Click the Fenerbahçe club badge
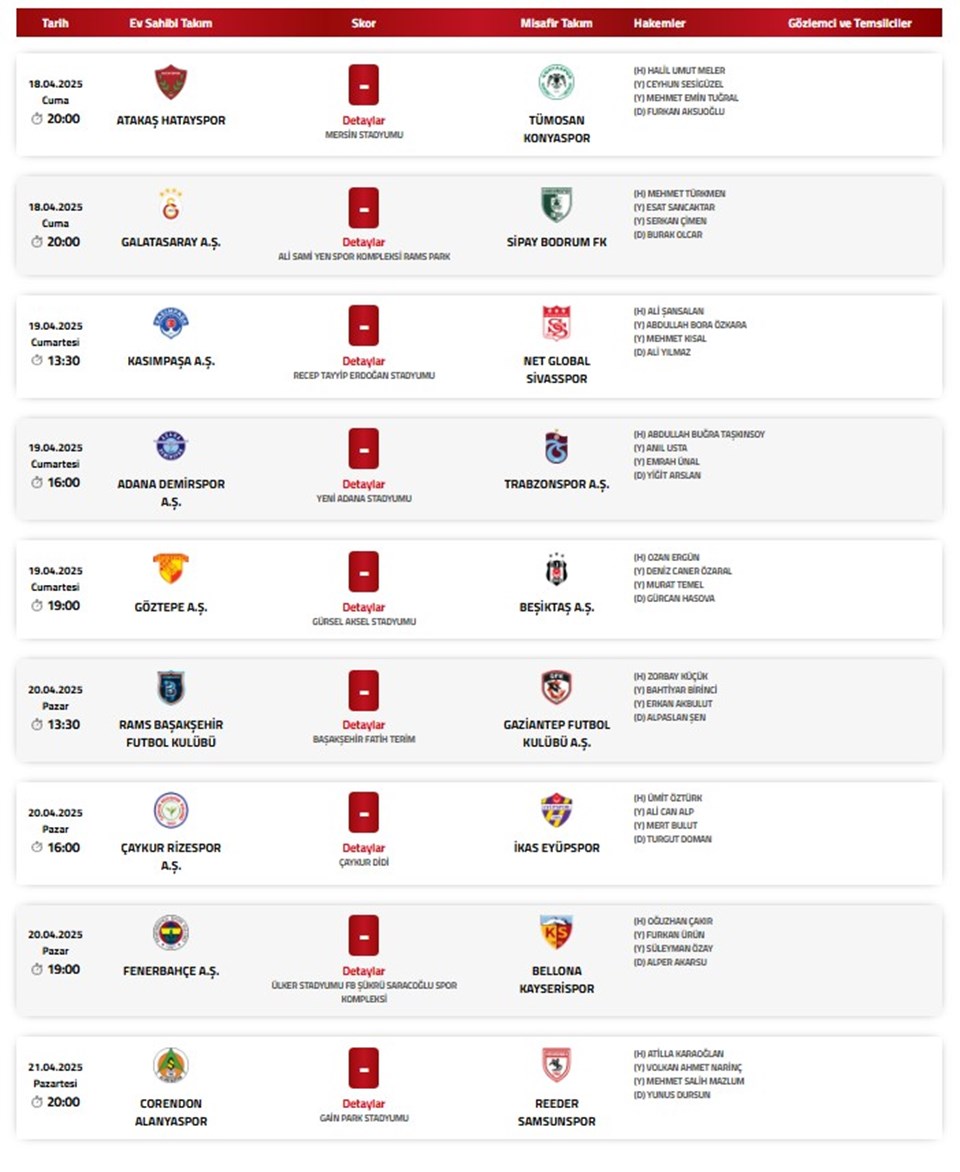 coord(171,932)
